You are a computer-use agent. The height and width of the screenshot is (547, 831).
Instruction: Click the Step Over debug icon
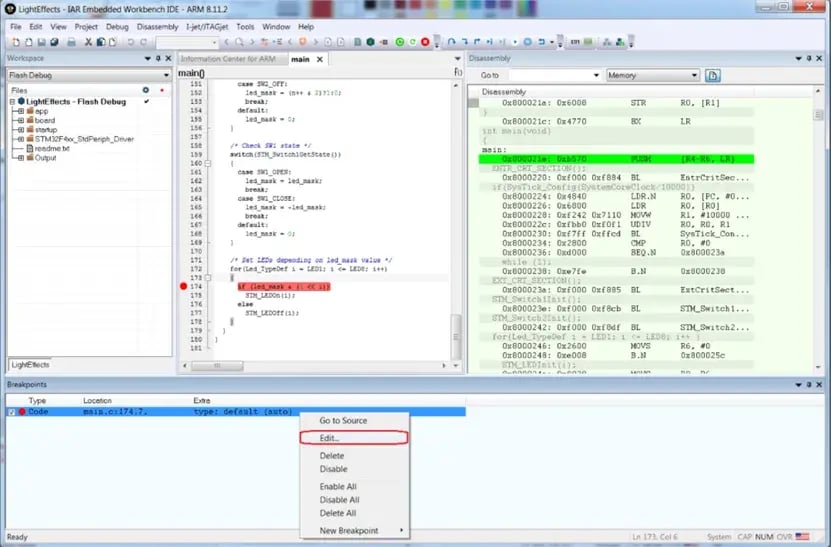point(451,42)
